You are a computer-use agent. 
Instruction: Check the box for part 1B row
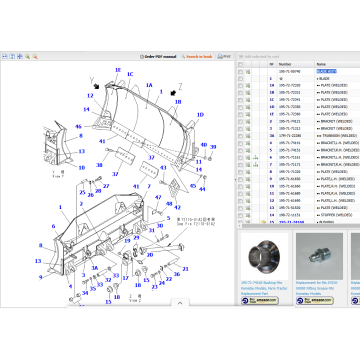click(x=240, y=93)
